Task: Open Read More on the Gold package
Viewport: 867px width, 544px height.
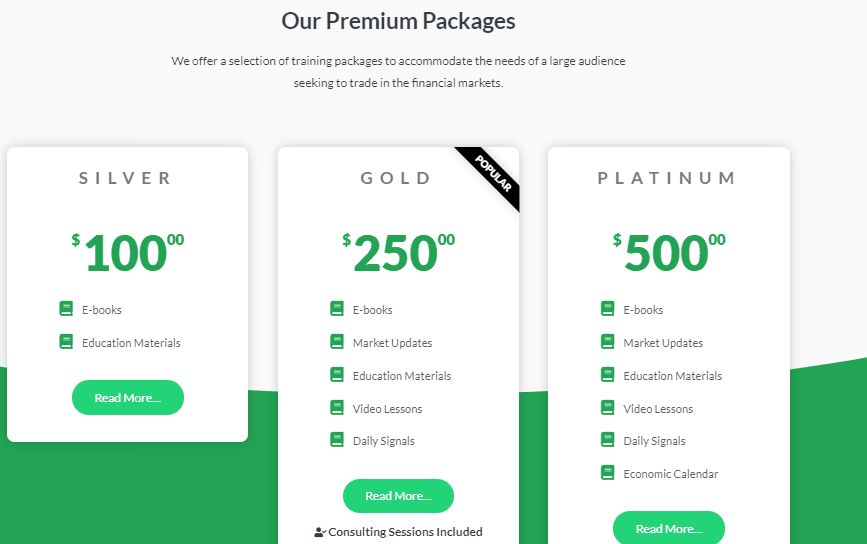Action: 398,496
